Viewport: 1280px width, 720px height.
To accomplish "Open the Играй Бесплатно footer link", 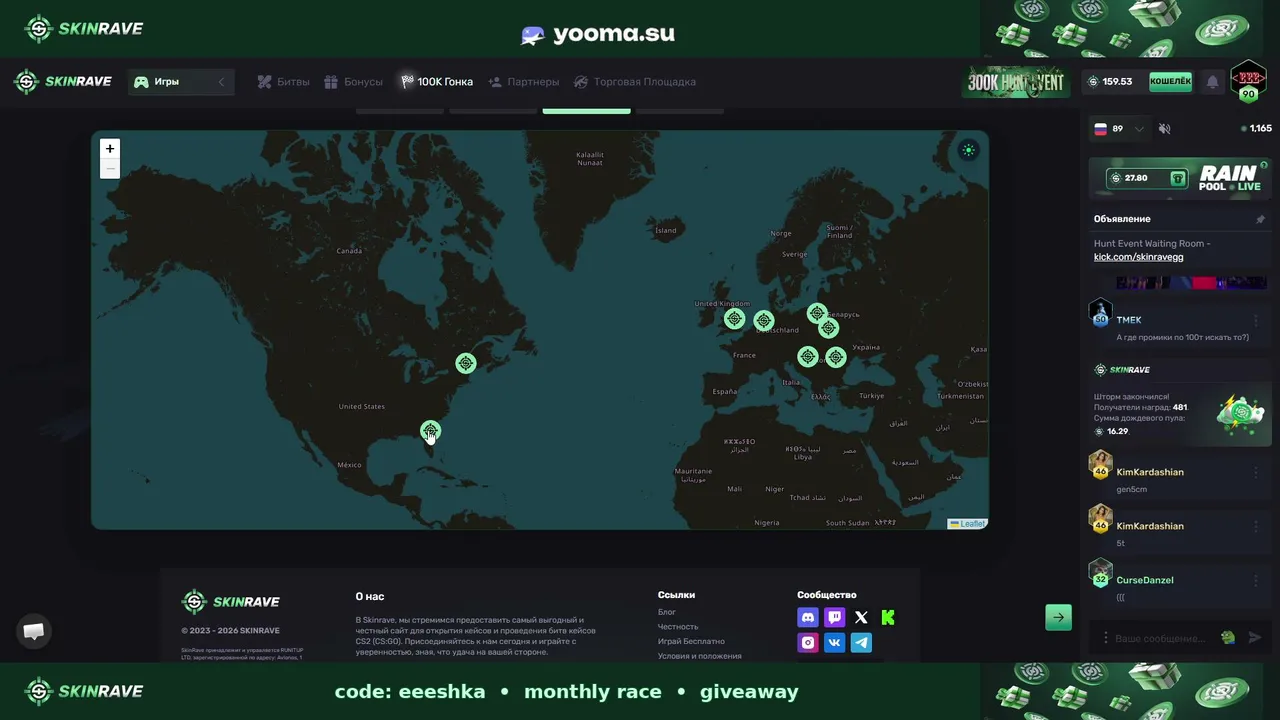I will pos(691,641).
